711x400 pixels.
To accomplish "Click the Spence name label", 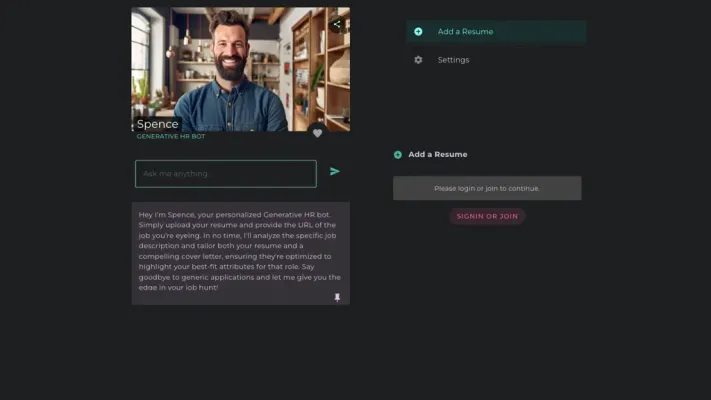I will pyautogui.click(x=157, y=124).
